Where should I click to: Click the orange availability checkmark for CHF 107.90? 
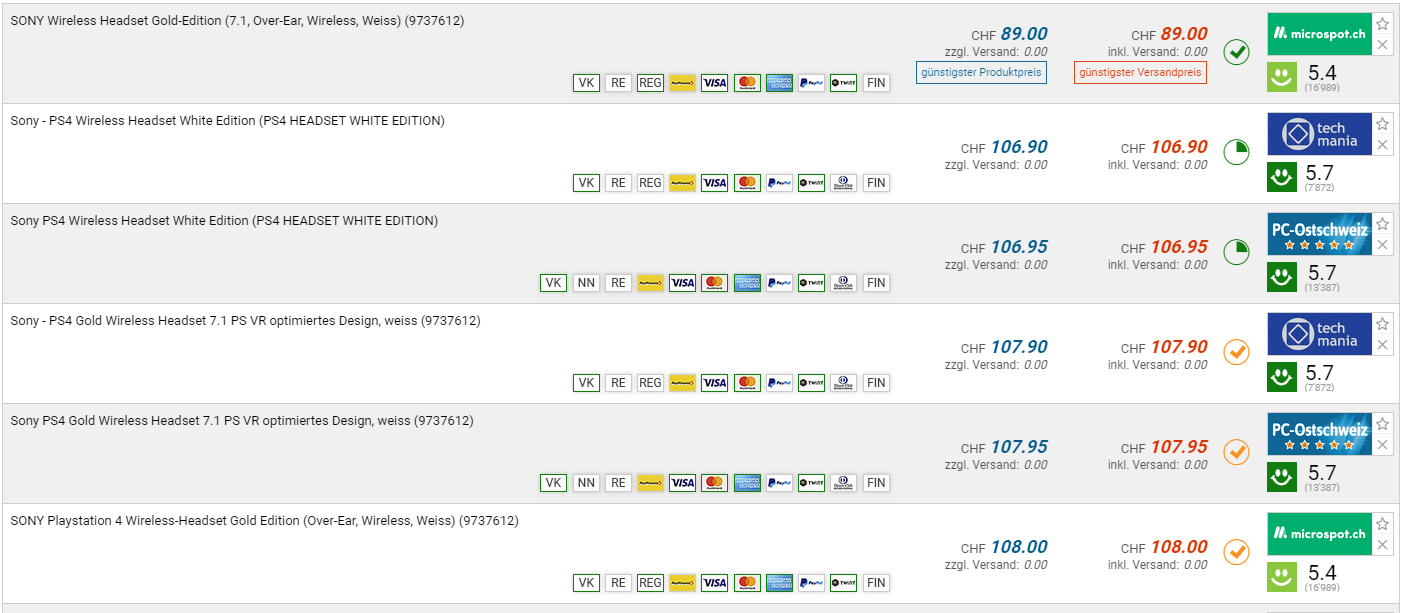click(1237, 352)
